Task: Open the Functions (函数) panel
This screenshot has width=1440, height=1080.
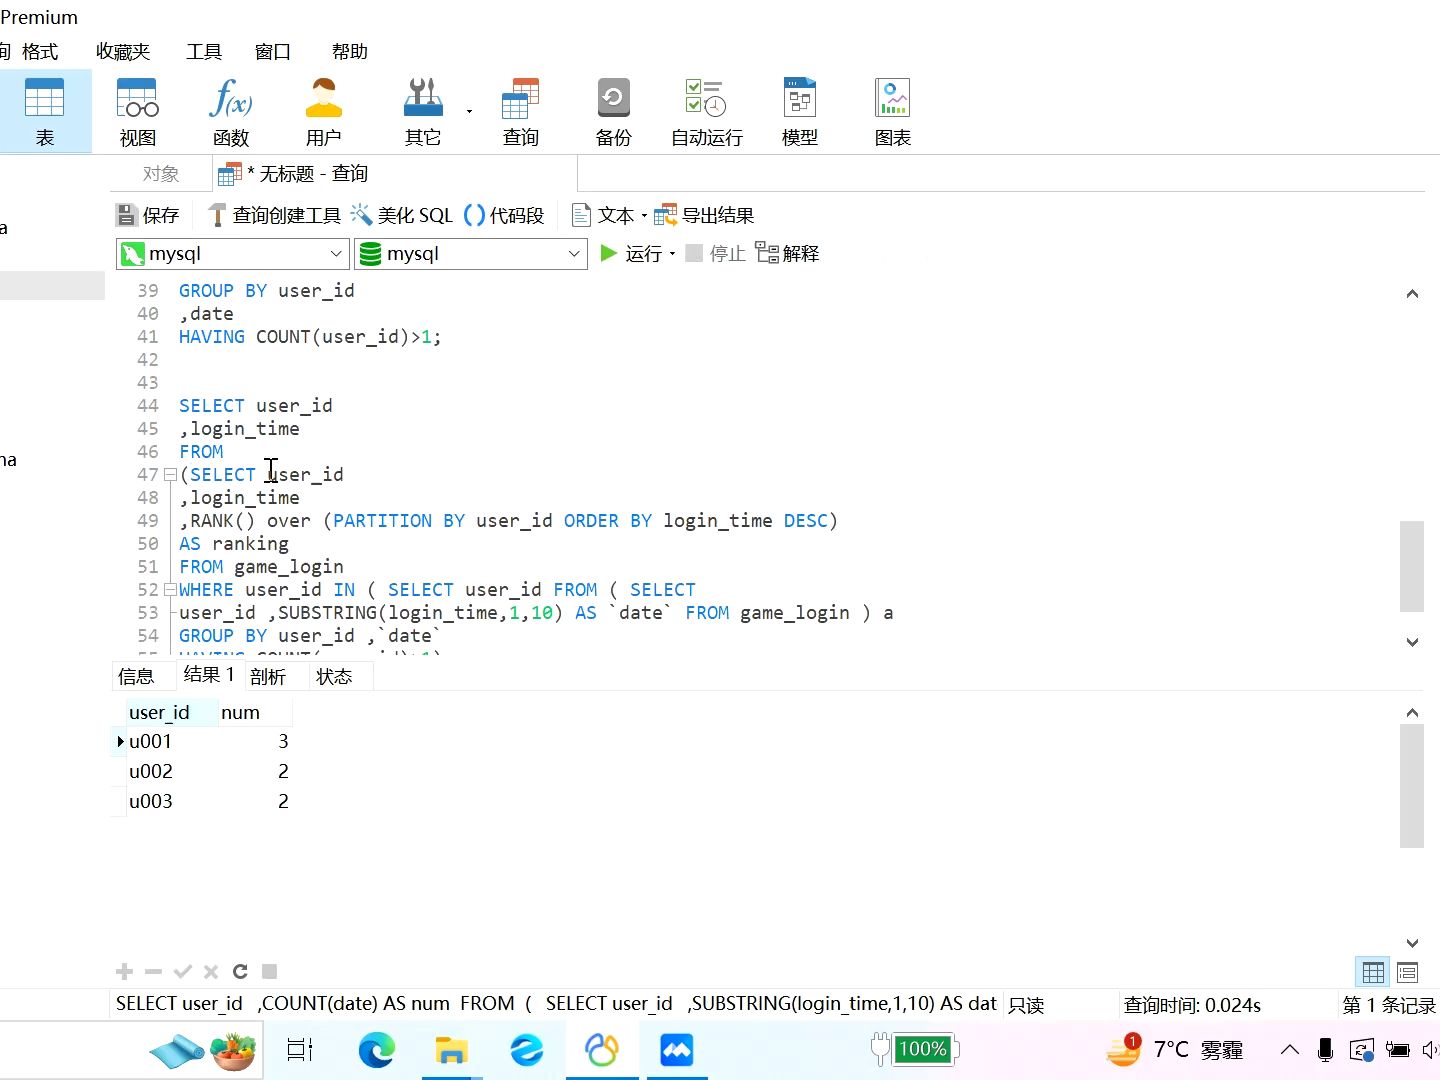Action: (x=231, y=110)
